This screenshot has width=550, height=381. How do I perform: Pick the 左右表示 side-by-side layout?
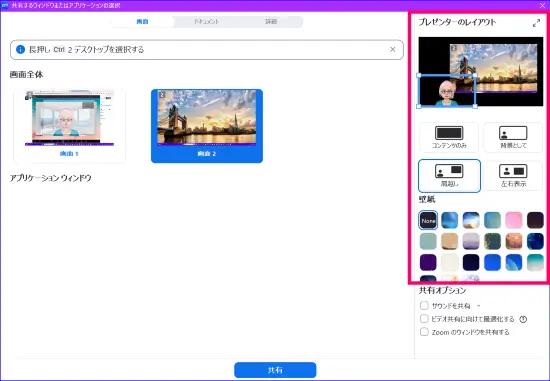pos(513,176)
